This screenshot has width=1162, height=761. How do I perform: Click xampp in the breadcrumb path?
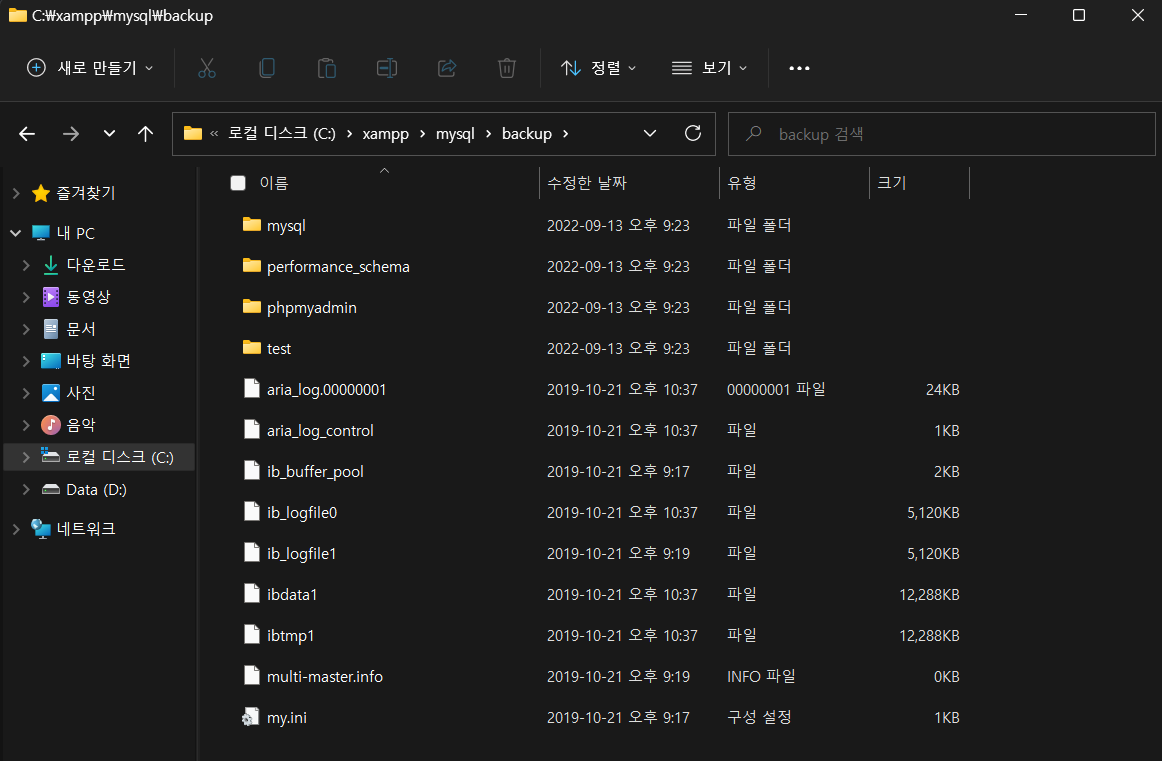385,133
